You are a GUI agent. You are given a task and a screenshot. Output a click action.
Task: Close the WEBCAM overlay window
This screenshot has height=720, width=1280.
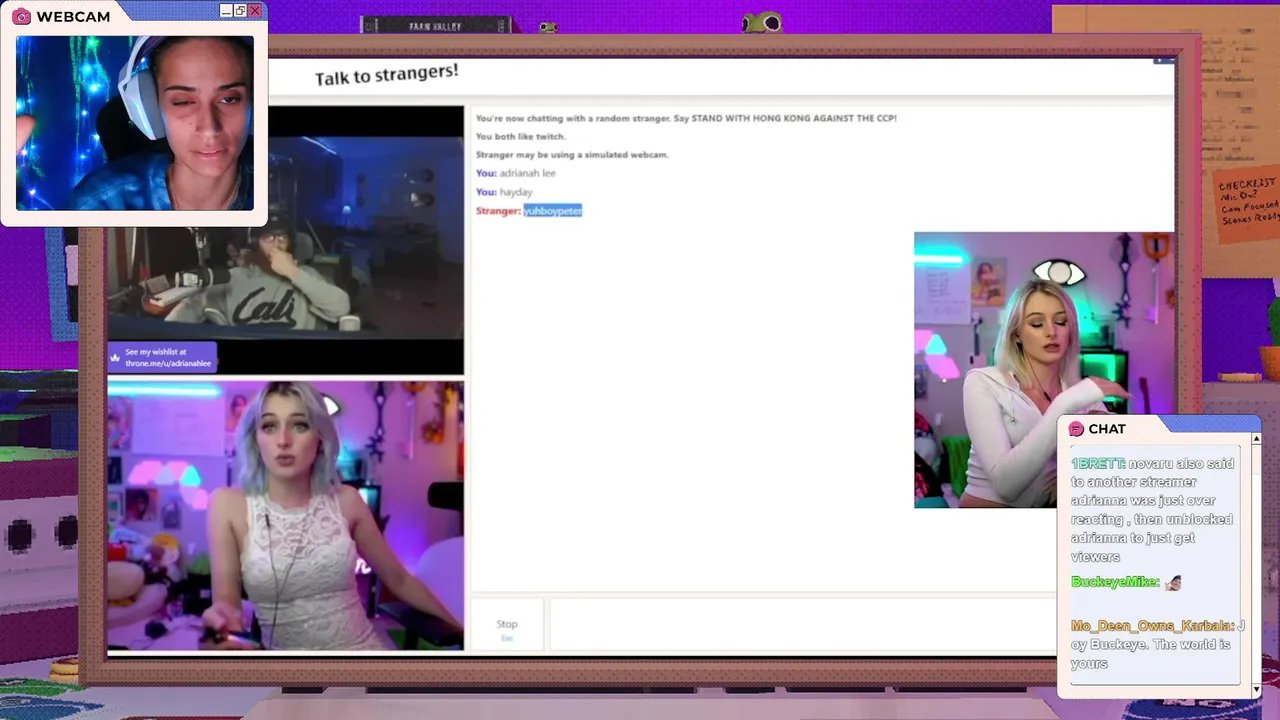click(255, 10)
